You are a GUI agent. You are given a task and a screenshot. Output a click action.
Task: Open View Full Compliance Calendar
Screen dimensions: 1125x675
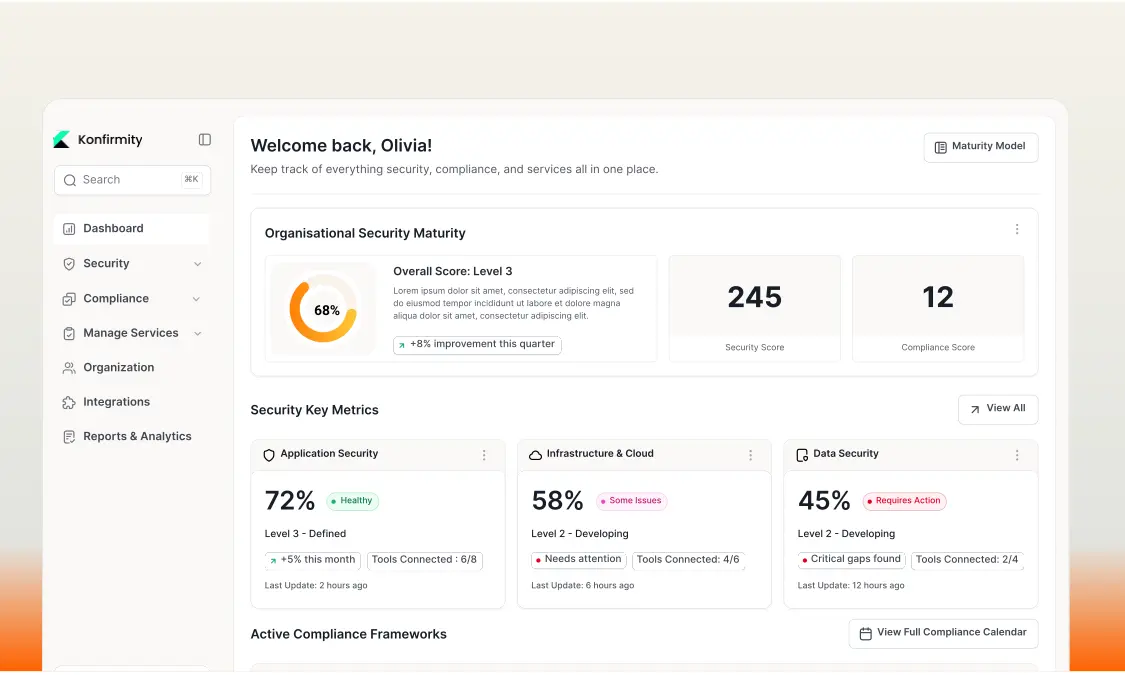pos(943,633)
